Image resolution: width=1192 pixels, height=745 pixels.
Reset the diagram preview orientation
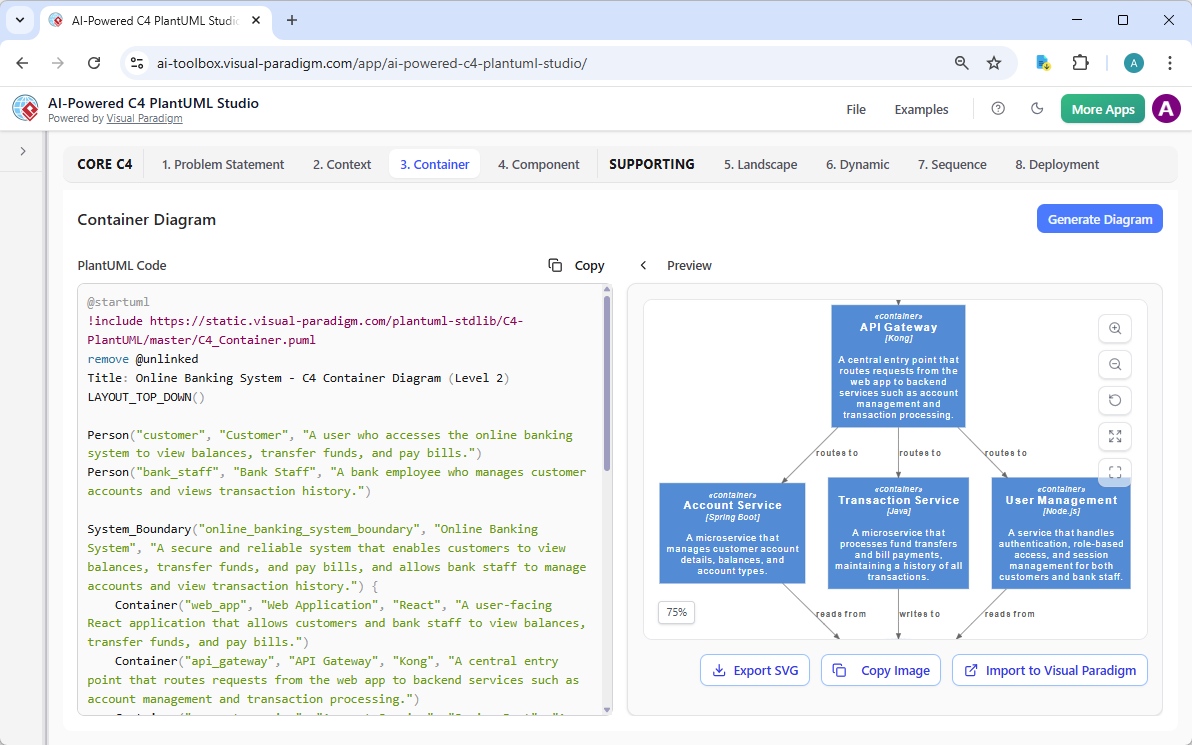tap(1115, 400)
